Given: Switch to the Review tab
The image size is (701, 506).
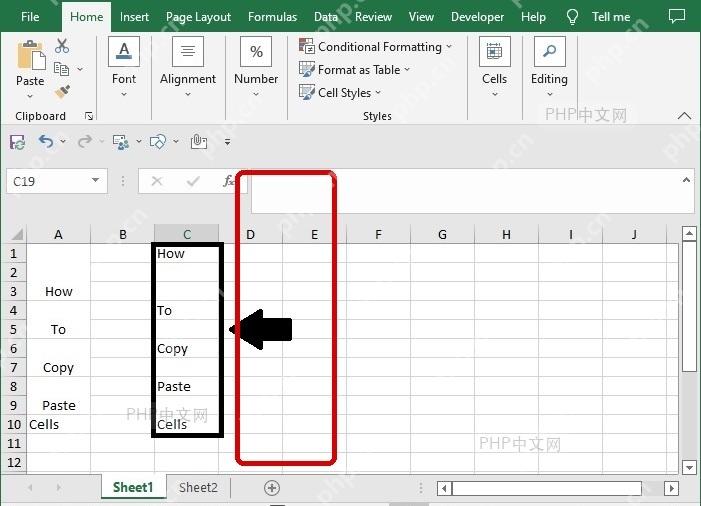Looking at the screenshot, I should tap(373, 17).
